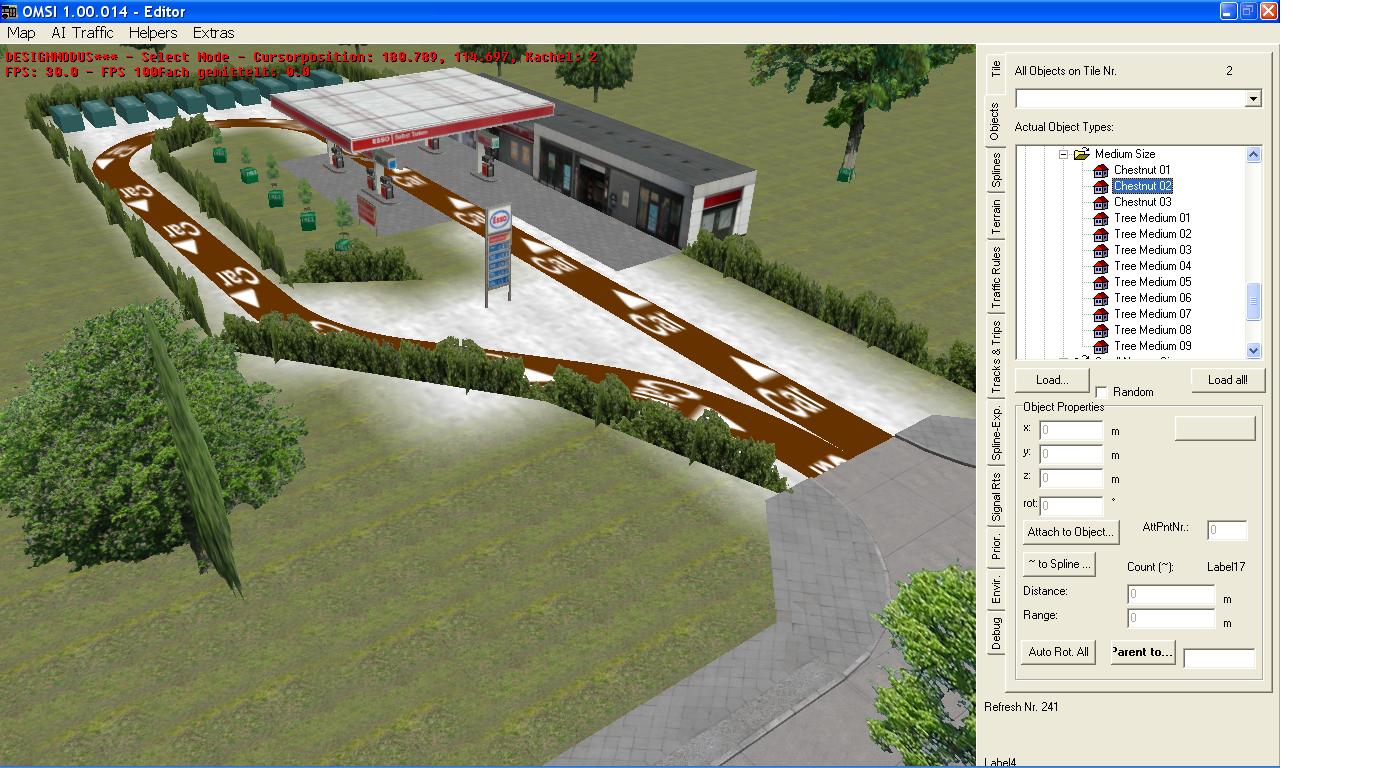
Task: Click the ~ to Spline ... button
Action: [1059, 564]
